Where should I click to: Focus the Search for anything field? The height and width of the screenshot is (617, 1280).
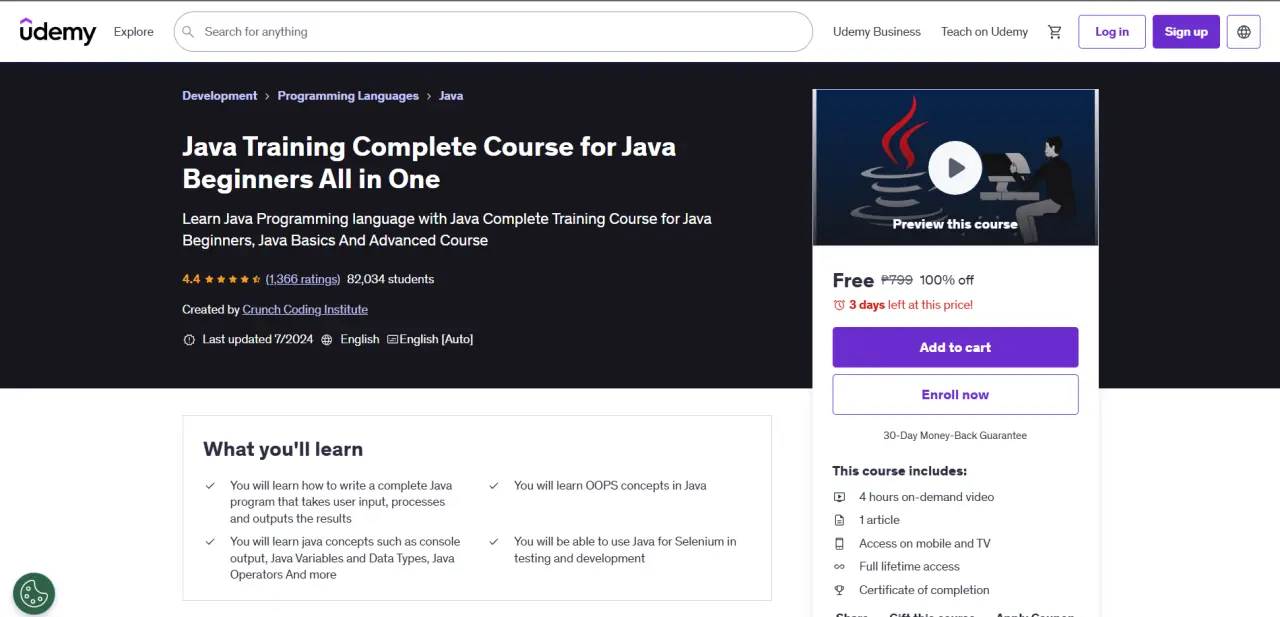pyautogui.click(x=493, y=32)
